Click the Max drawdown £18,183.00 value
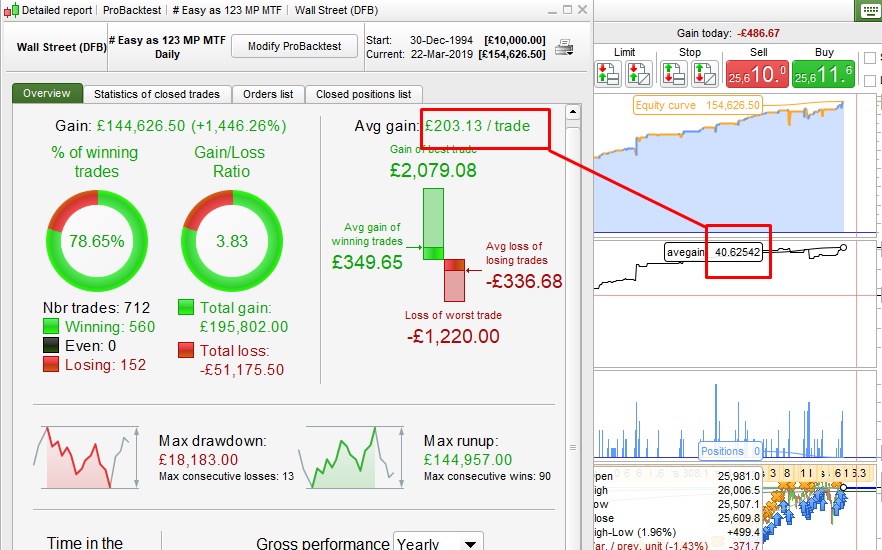 [199, 459]
